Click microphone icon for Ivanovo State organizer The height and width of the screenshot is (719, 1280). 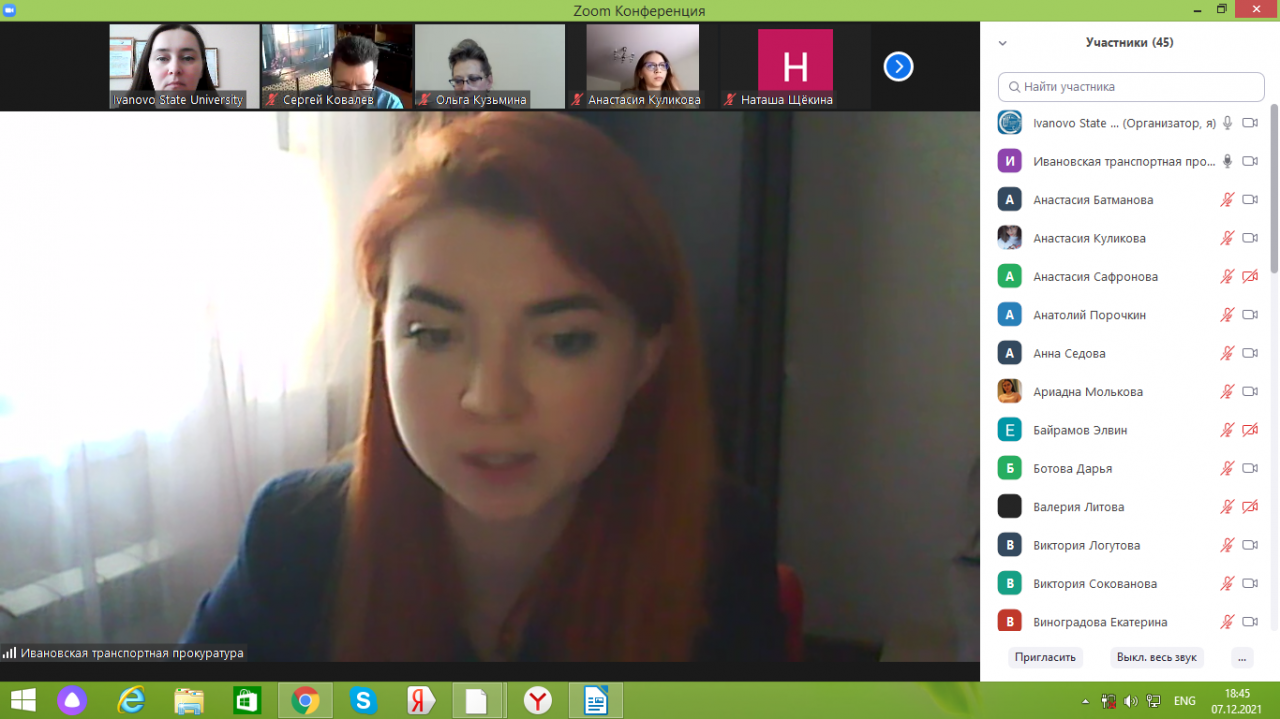click(1227, 123)
